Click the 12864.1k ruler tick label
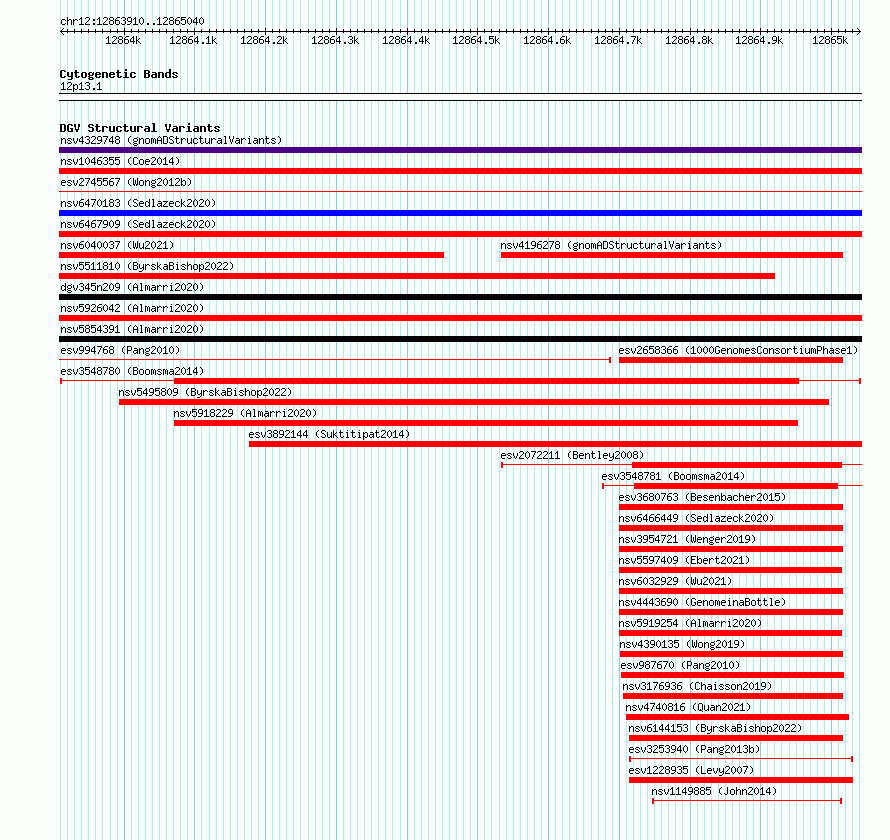 point(193,40)
